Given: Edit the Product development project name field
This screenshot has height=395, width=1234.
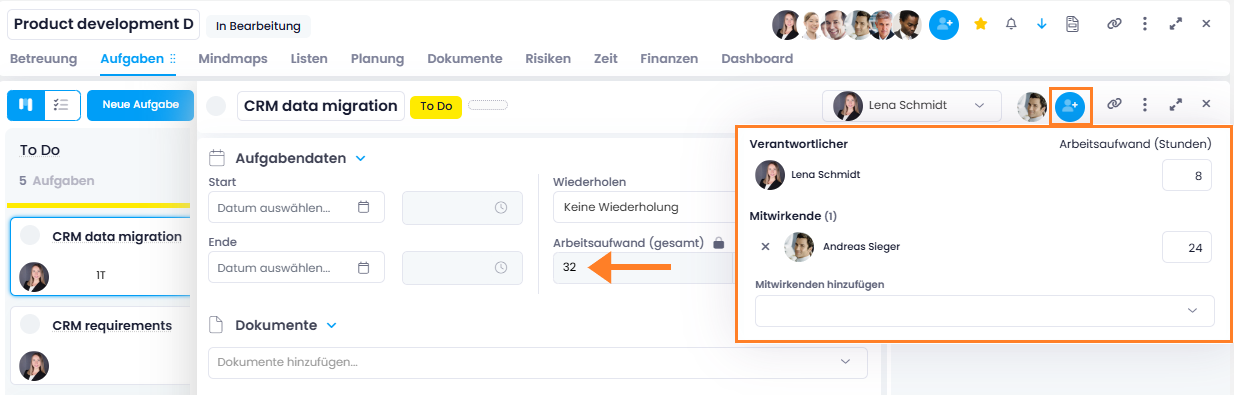Looking at the screenshot, I should [104, 24].
